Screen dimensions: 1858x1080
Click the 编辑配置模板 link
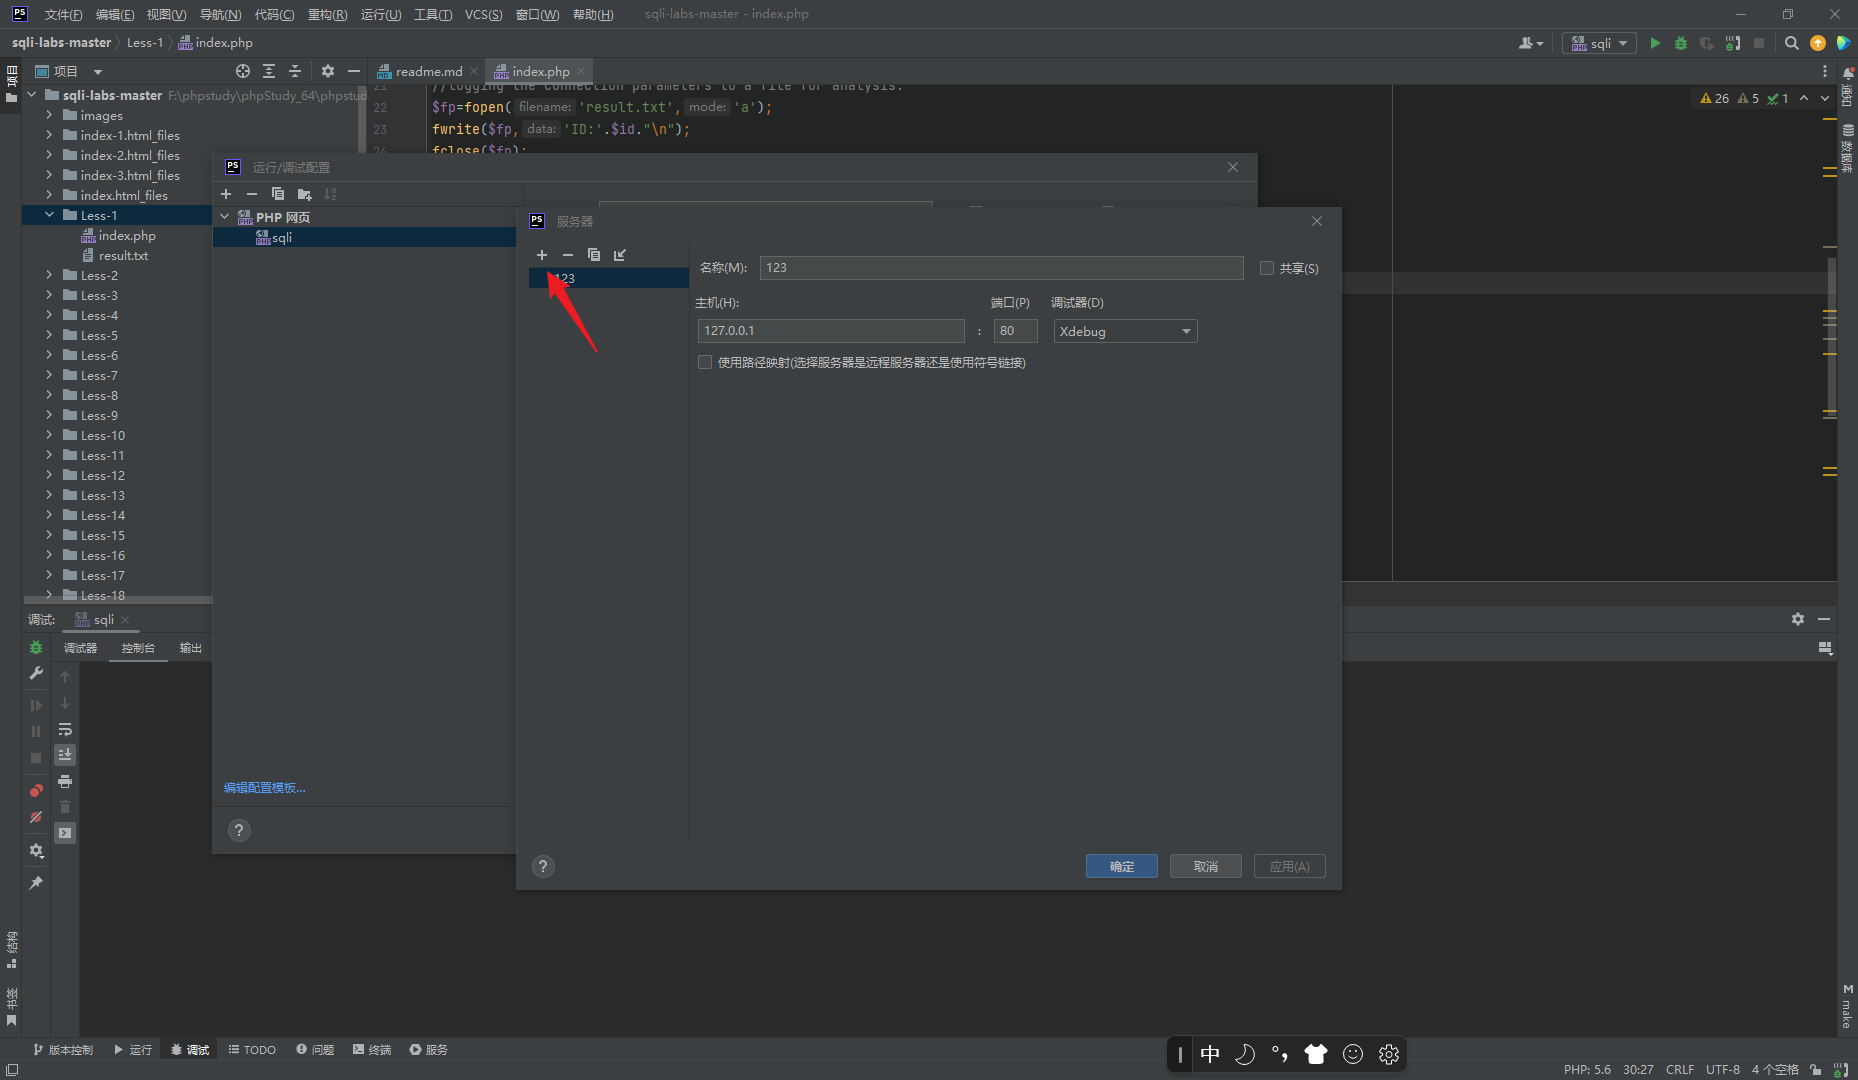coord(263,787)
